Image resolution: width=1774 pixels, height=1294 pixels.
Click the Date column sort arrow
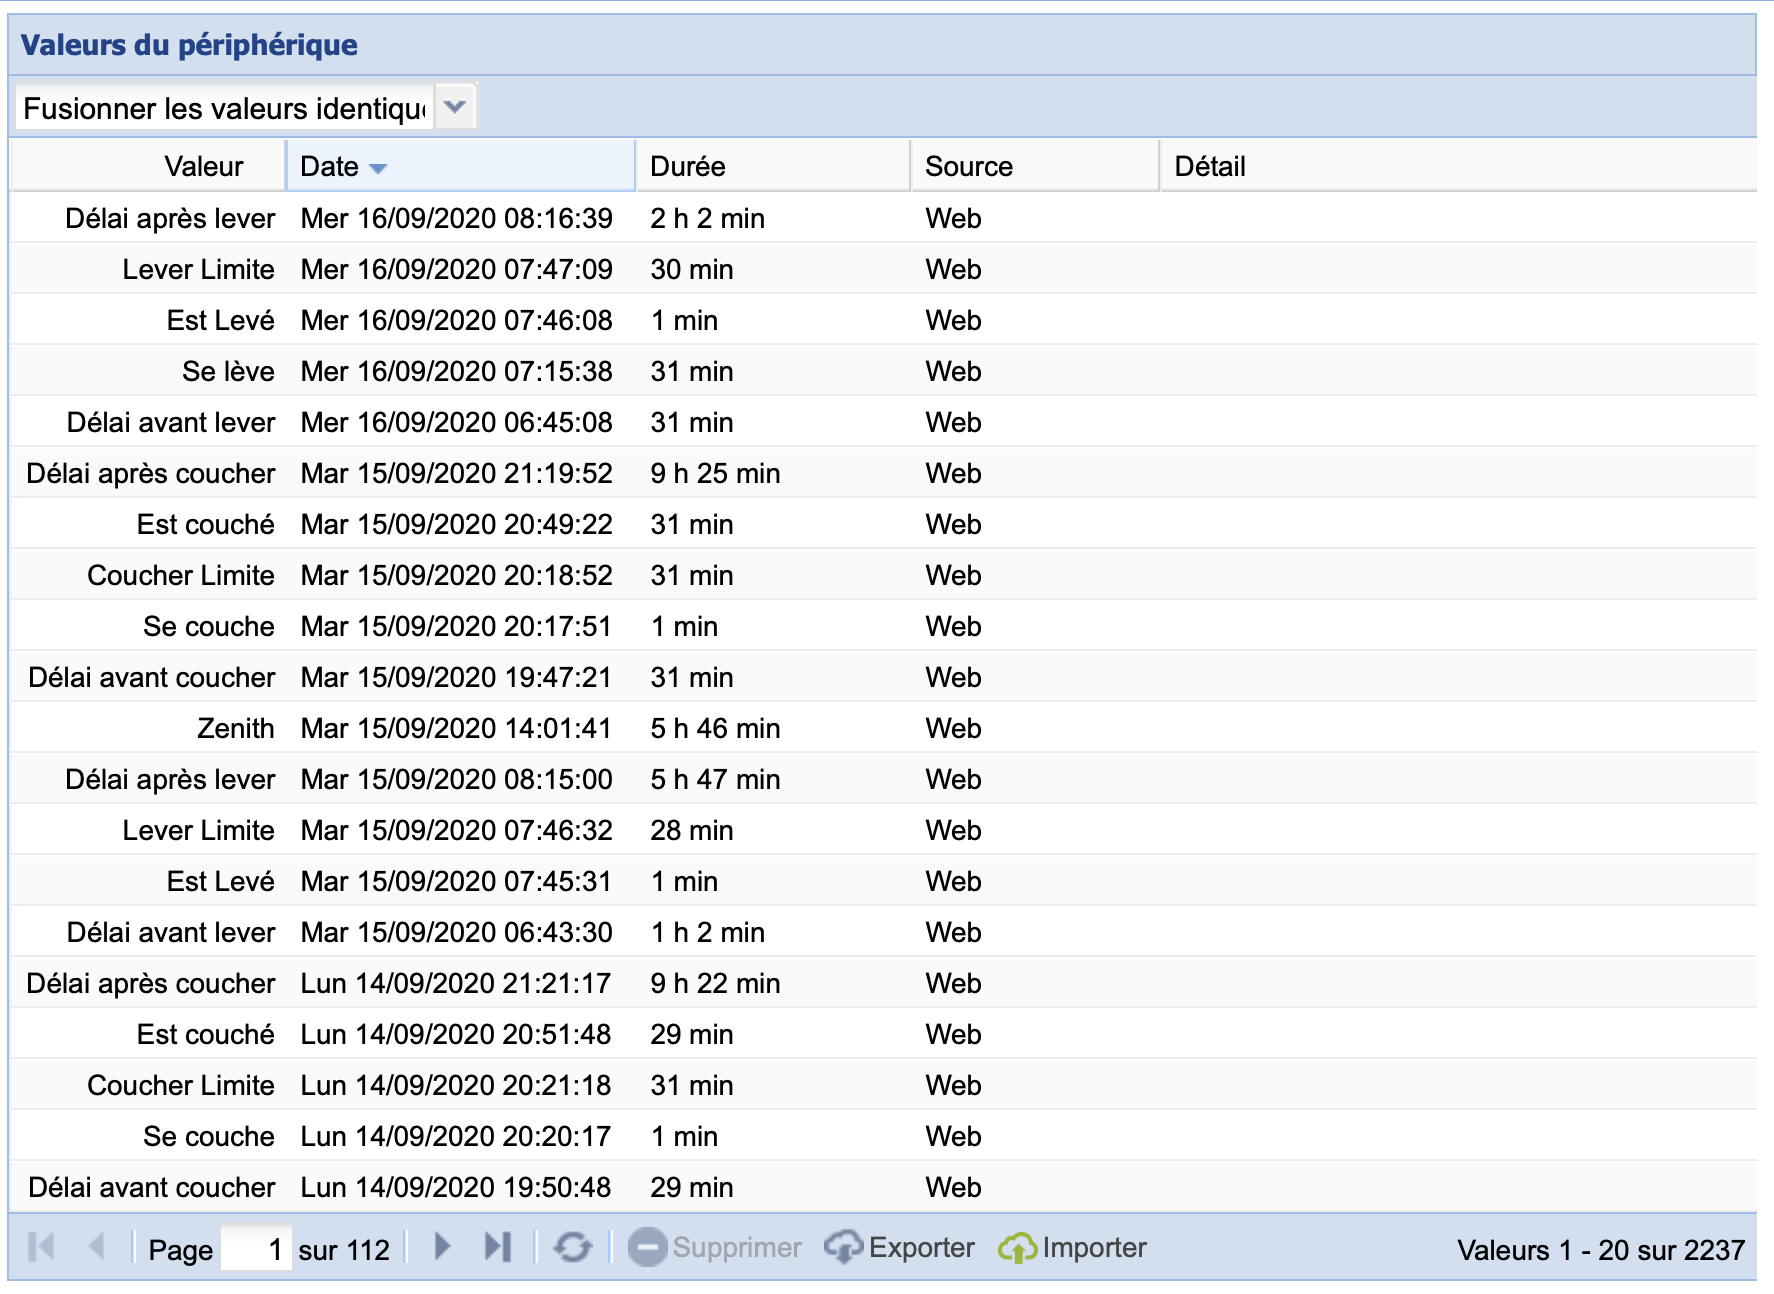click(x=378, y=168)
